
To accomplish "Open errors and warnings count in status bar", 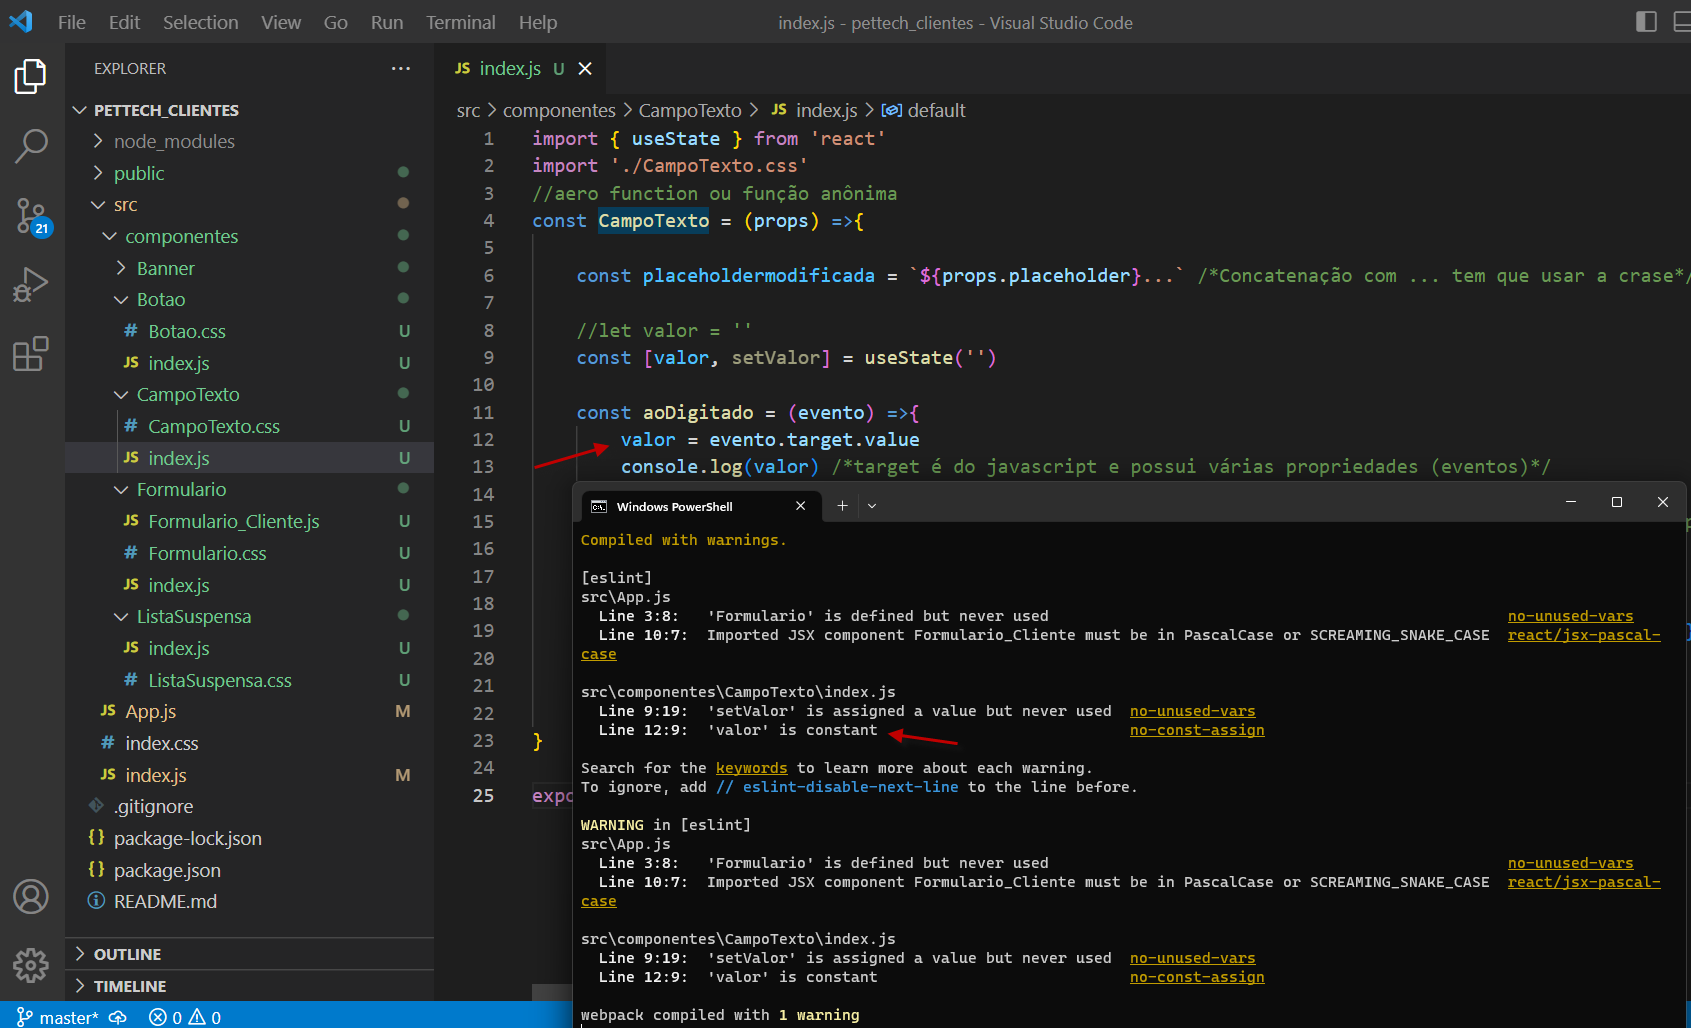I will (185, 1017).
